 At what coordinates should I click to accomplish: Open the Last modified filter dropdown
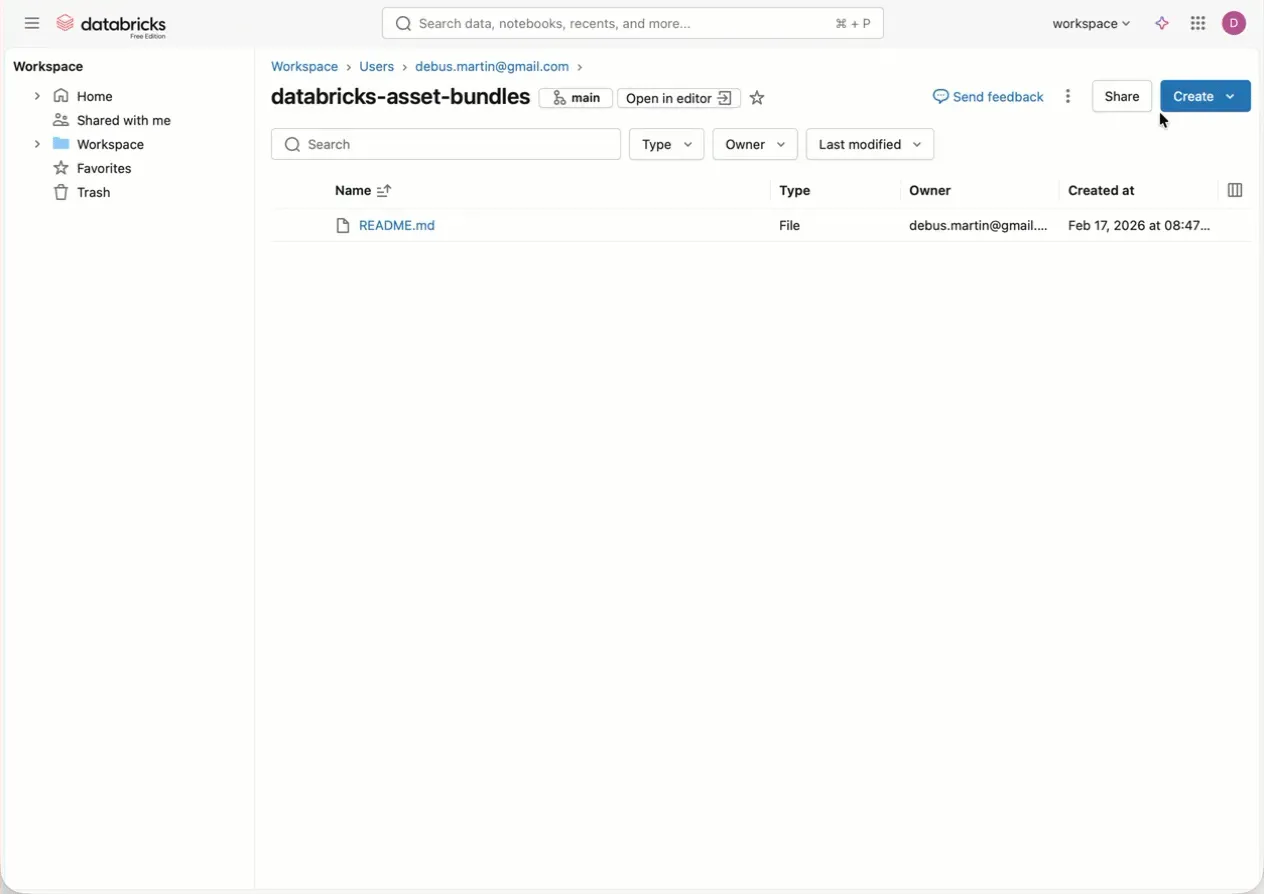[x=870, y=144]
